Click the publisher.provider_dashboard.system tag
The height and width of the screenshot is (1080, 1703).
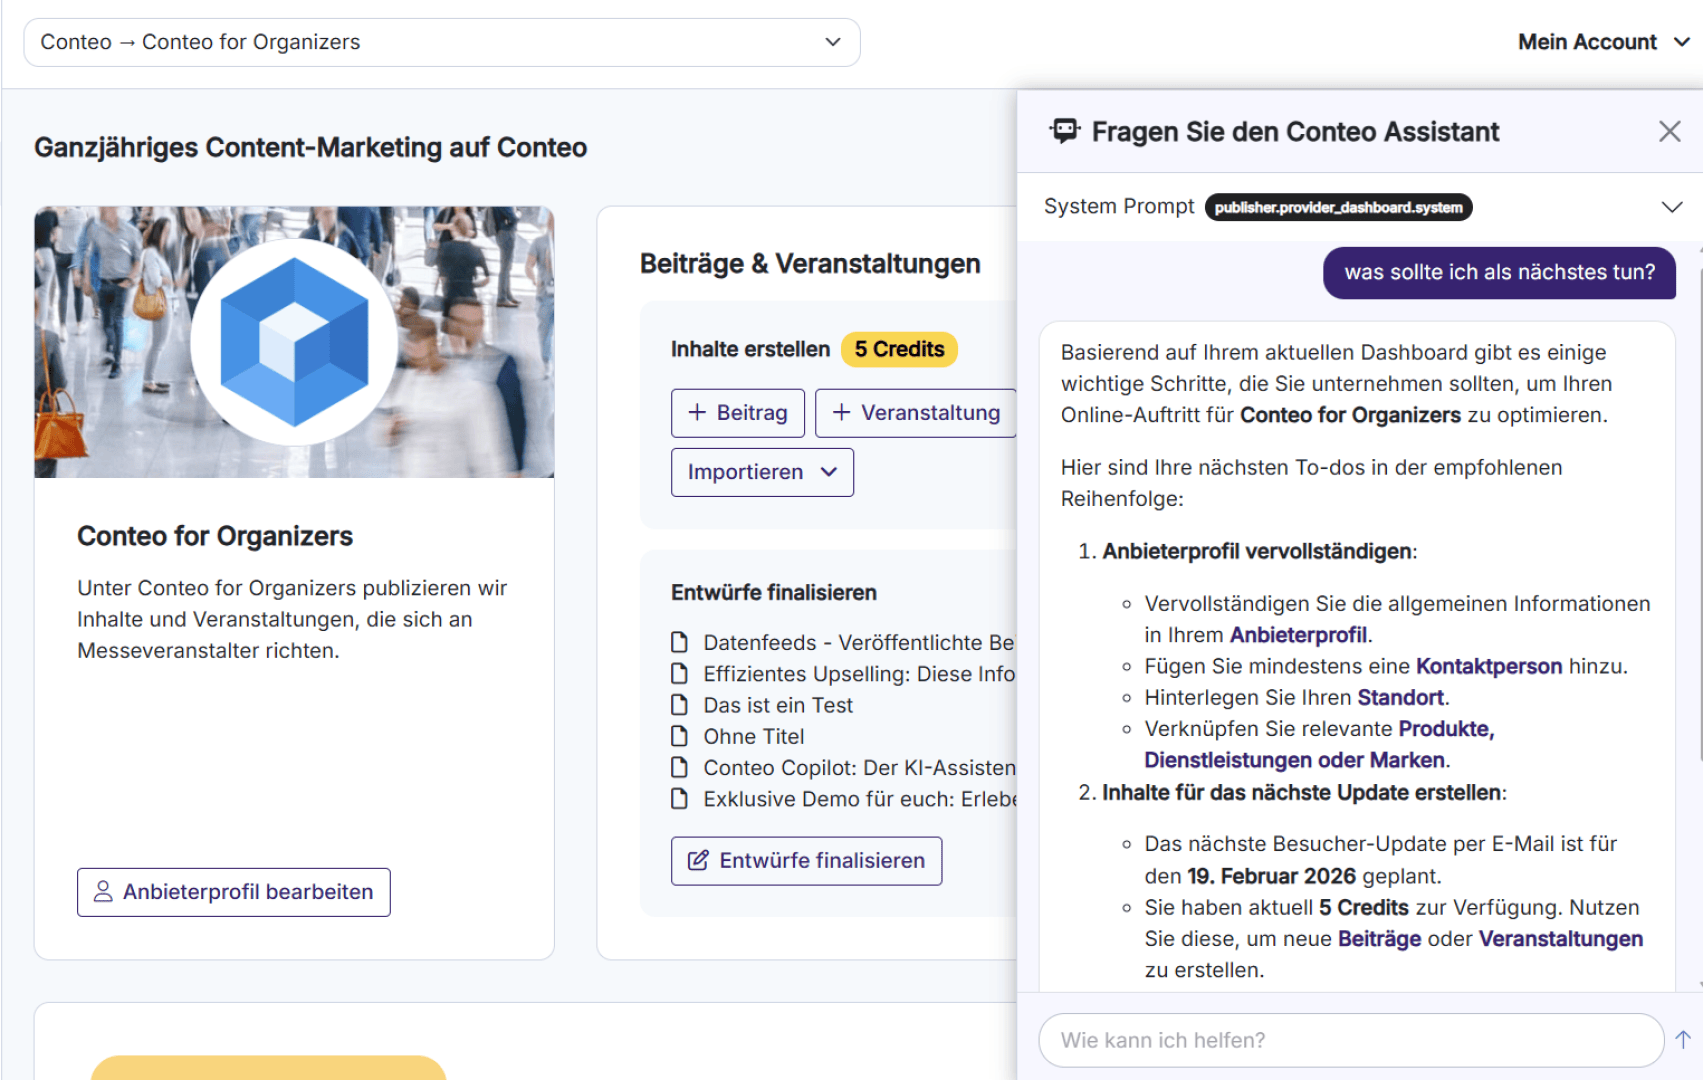coord(1338,207)
